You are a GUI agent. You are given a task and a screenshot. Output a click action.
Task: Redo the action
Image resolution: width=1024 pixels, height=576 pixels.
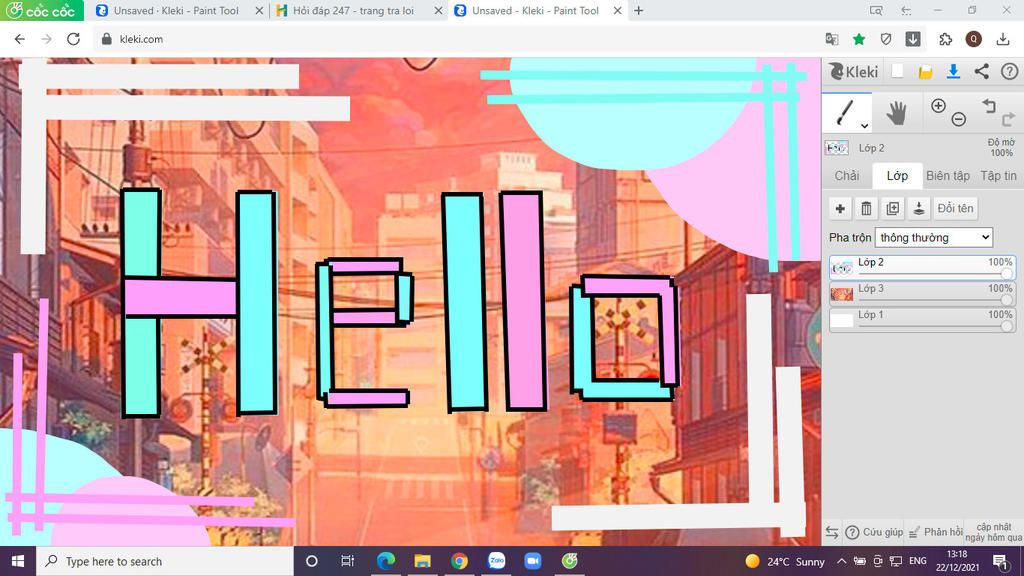1008,119
